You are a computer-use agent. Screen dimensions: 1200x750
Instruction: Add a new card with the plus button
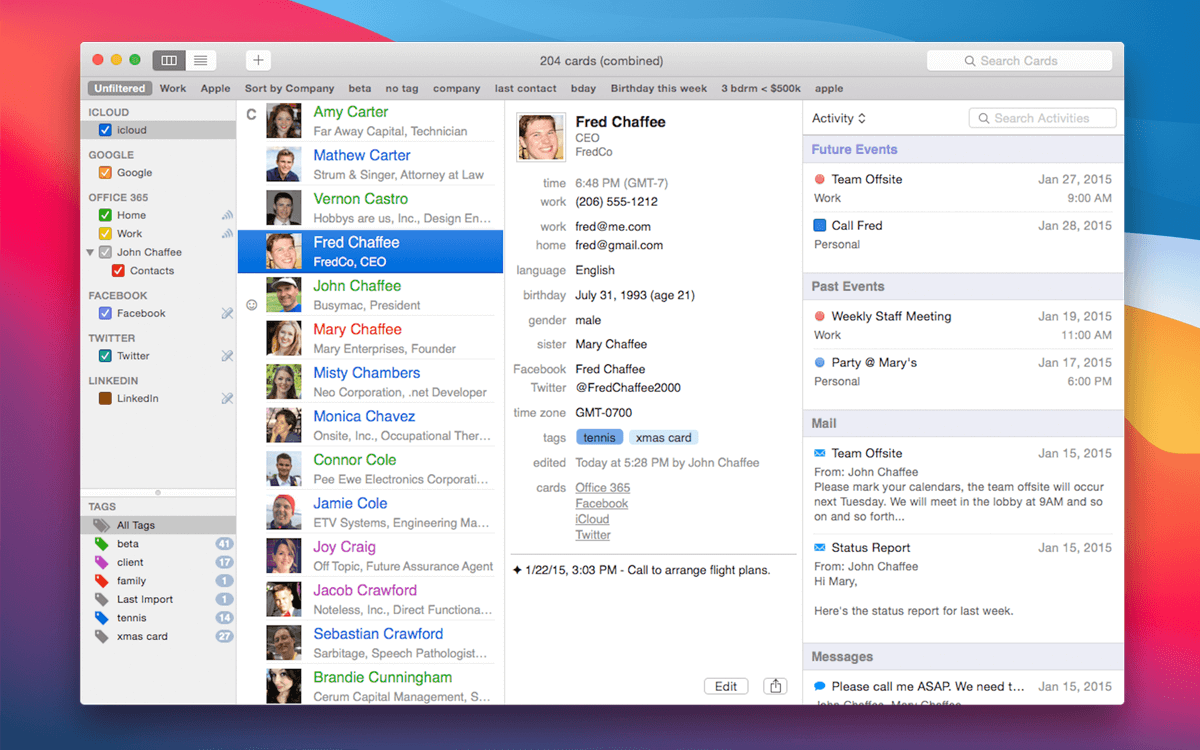258,61
